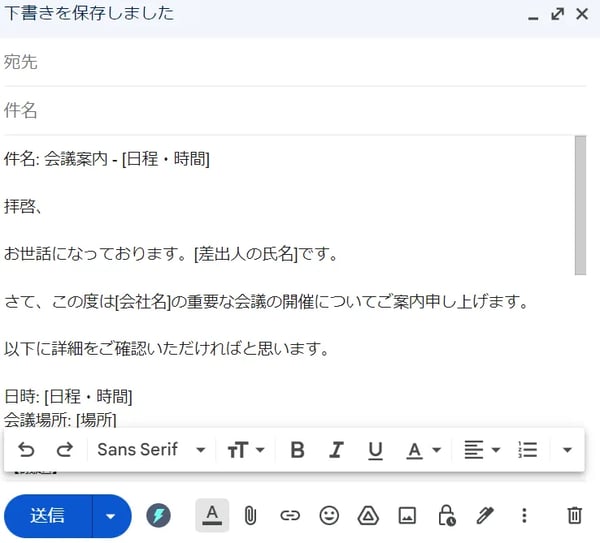The image size is (600, 543).
Task: Toggle italic formatting
Action: click(336, 450)
